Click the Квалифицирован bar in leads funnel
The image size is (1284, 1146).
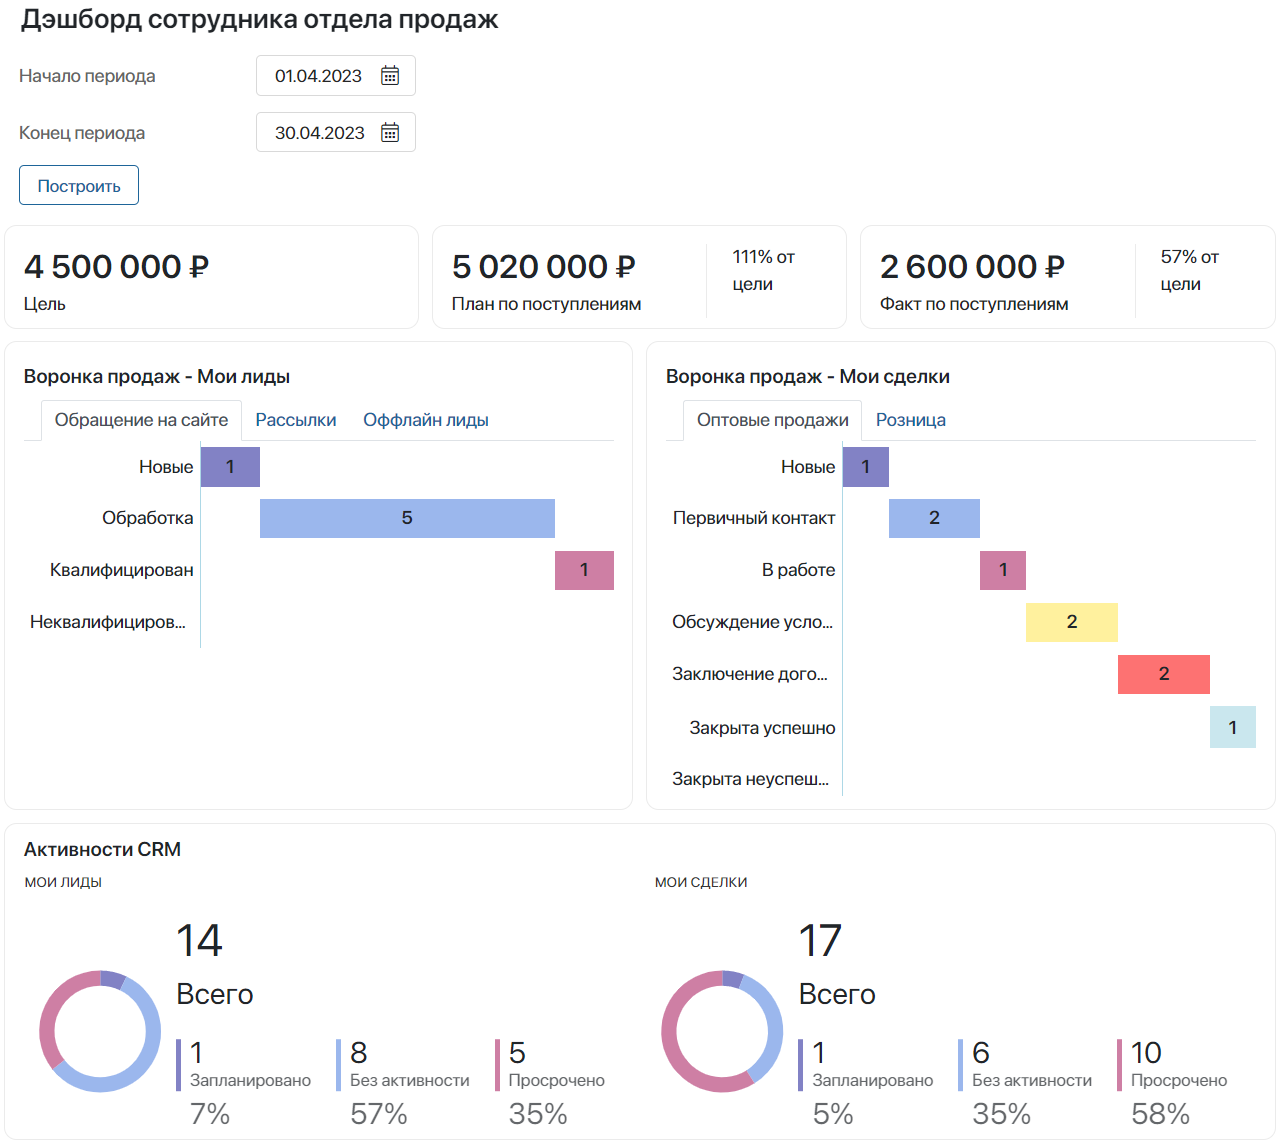584,570
